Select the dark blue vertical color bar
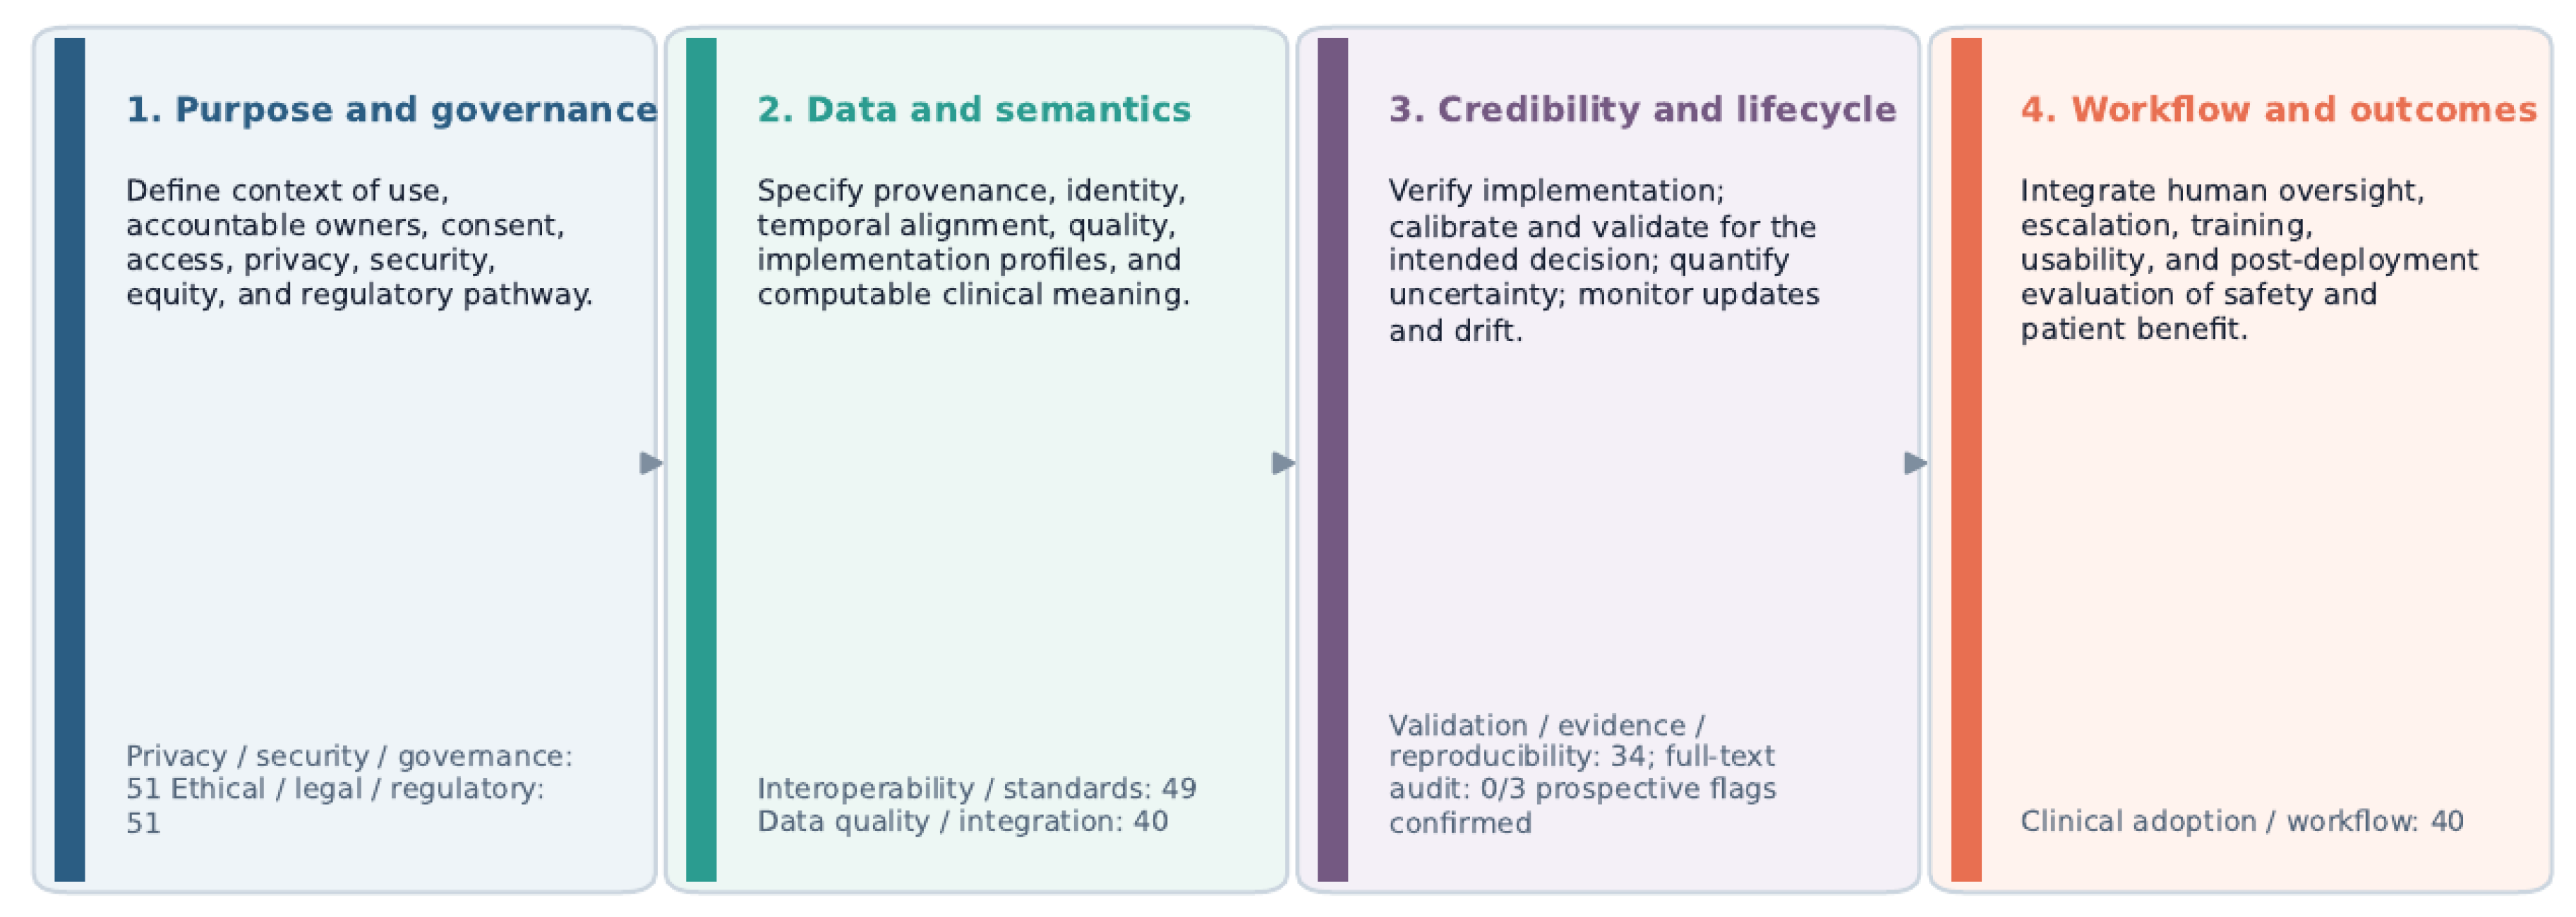Image resolution: width=2576 pixels, height=917 pixels. point(69,459)
